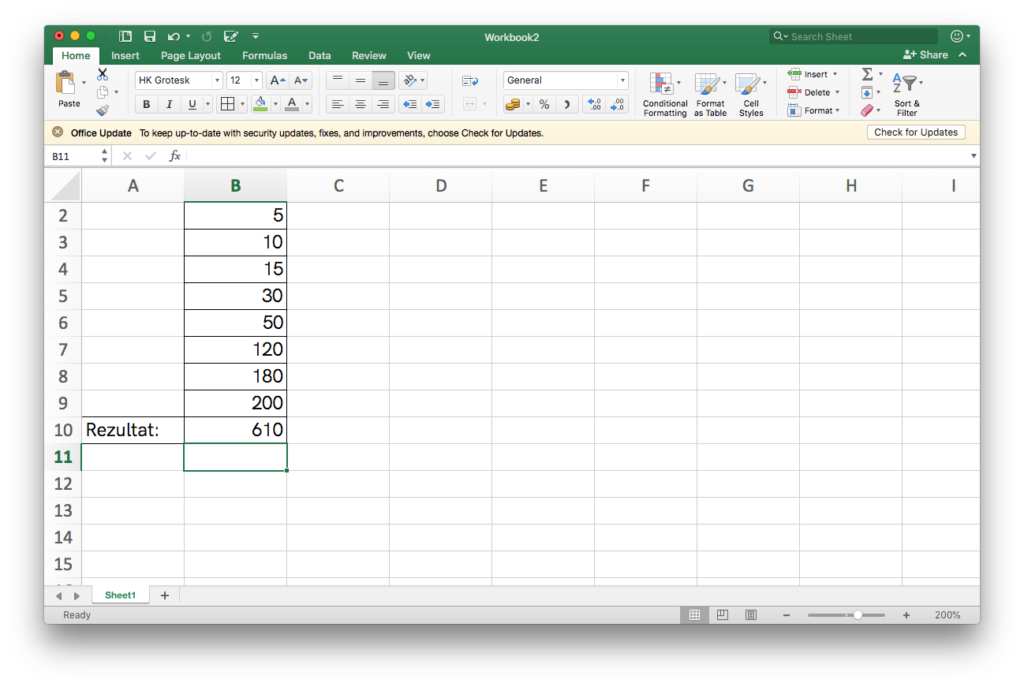Click the Share button
Viewport: 1024px width, 687px height.
pyautogui.click(x=926, y=55)
